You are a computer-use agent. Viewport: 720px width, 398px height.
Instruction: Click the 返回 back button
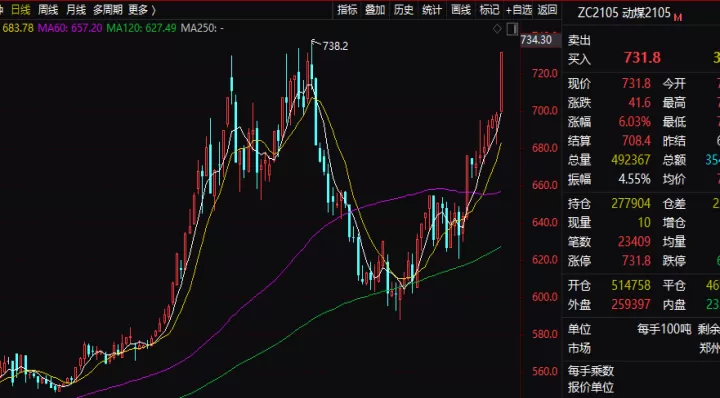(x=547, y=10)
